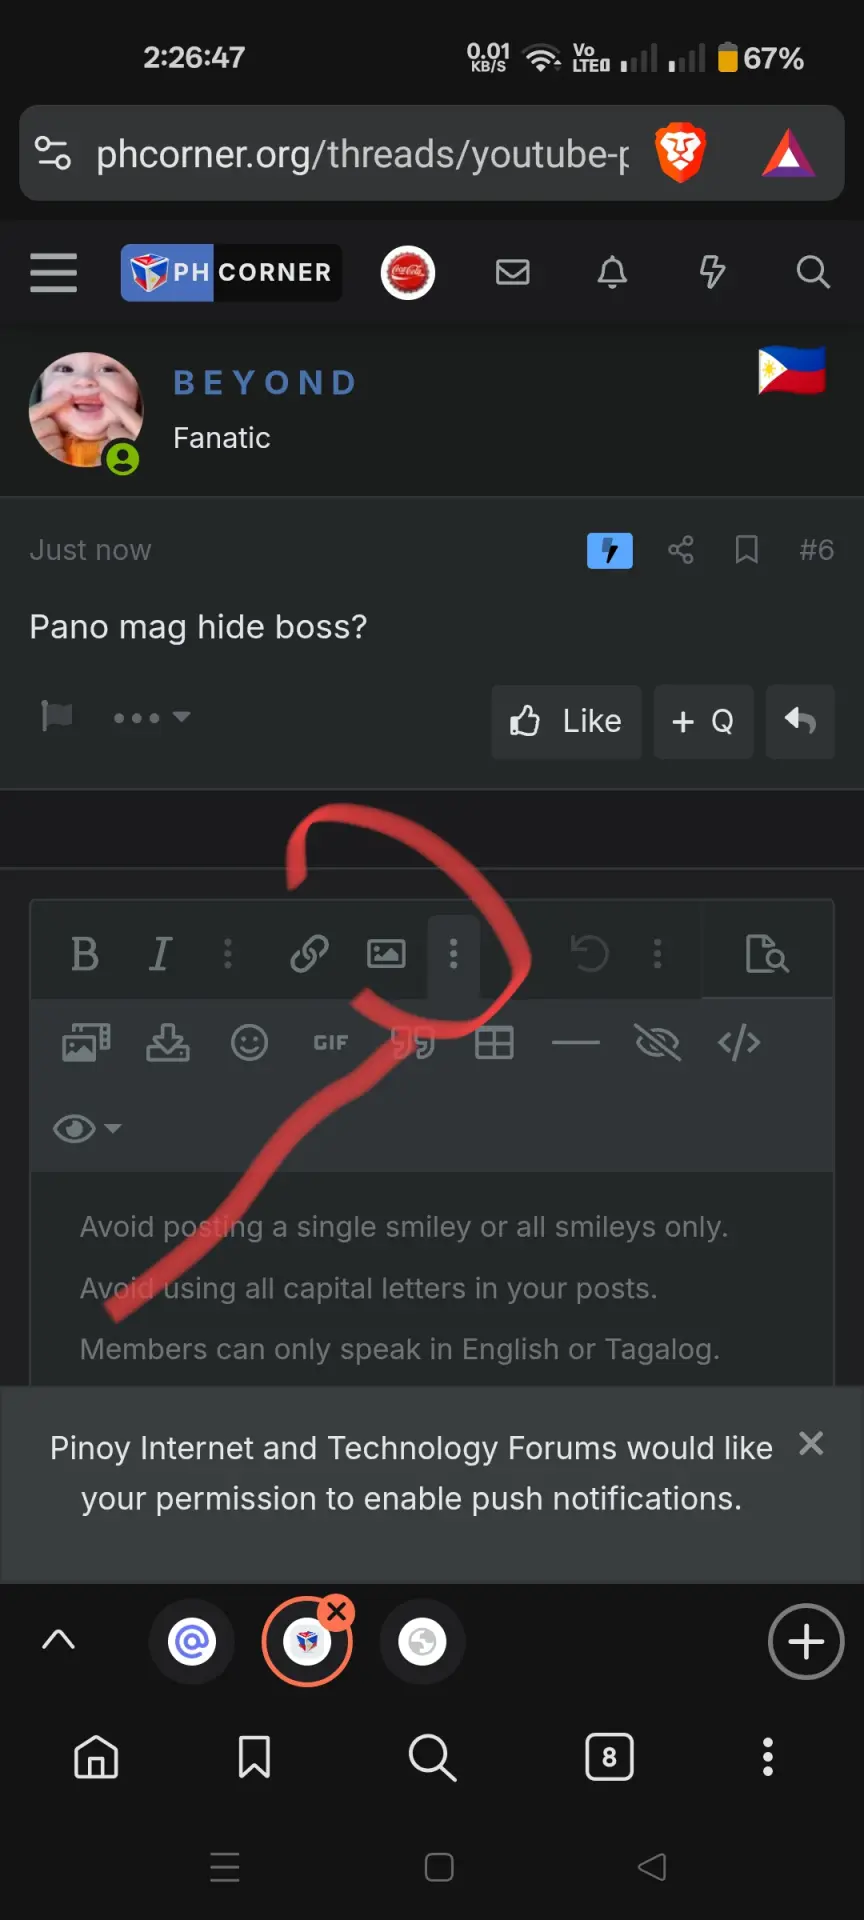Viewport: 864px width, 1920px height.
Task: Tap the blue new post indicator
Action: pos(610,550)
